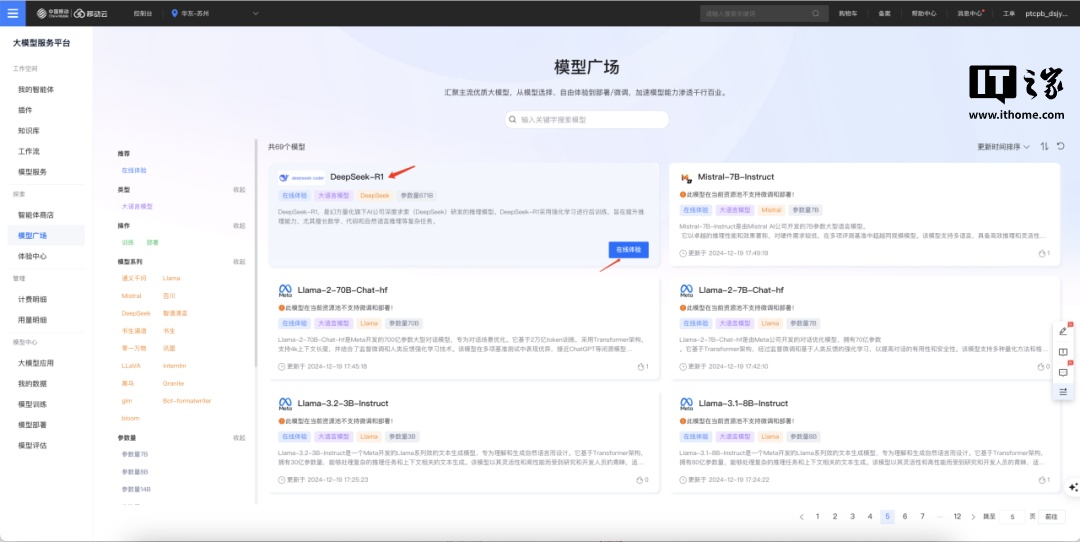Viewport: 1080px width, 542px height.
Task: Click the document icon in floating sidebar
Action: pos(1063,352)
